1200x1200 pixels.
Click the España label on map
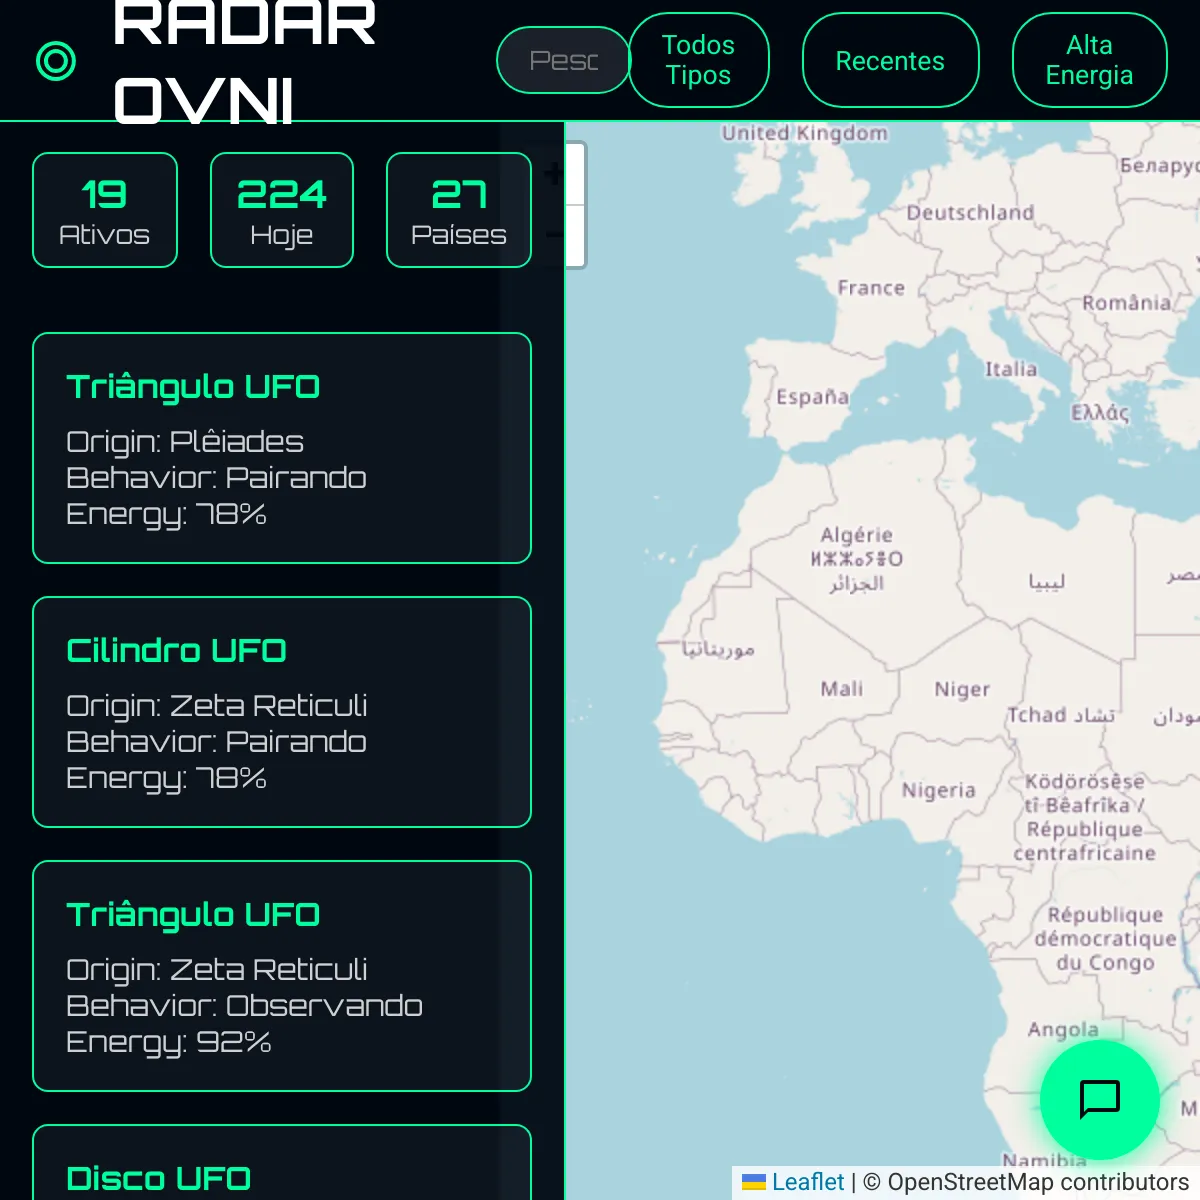812,397
